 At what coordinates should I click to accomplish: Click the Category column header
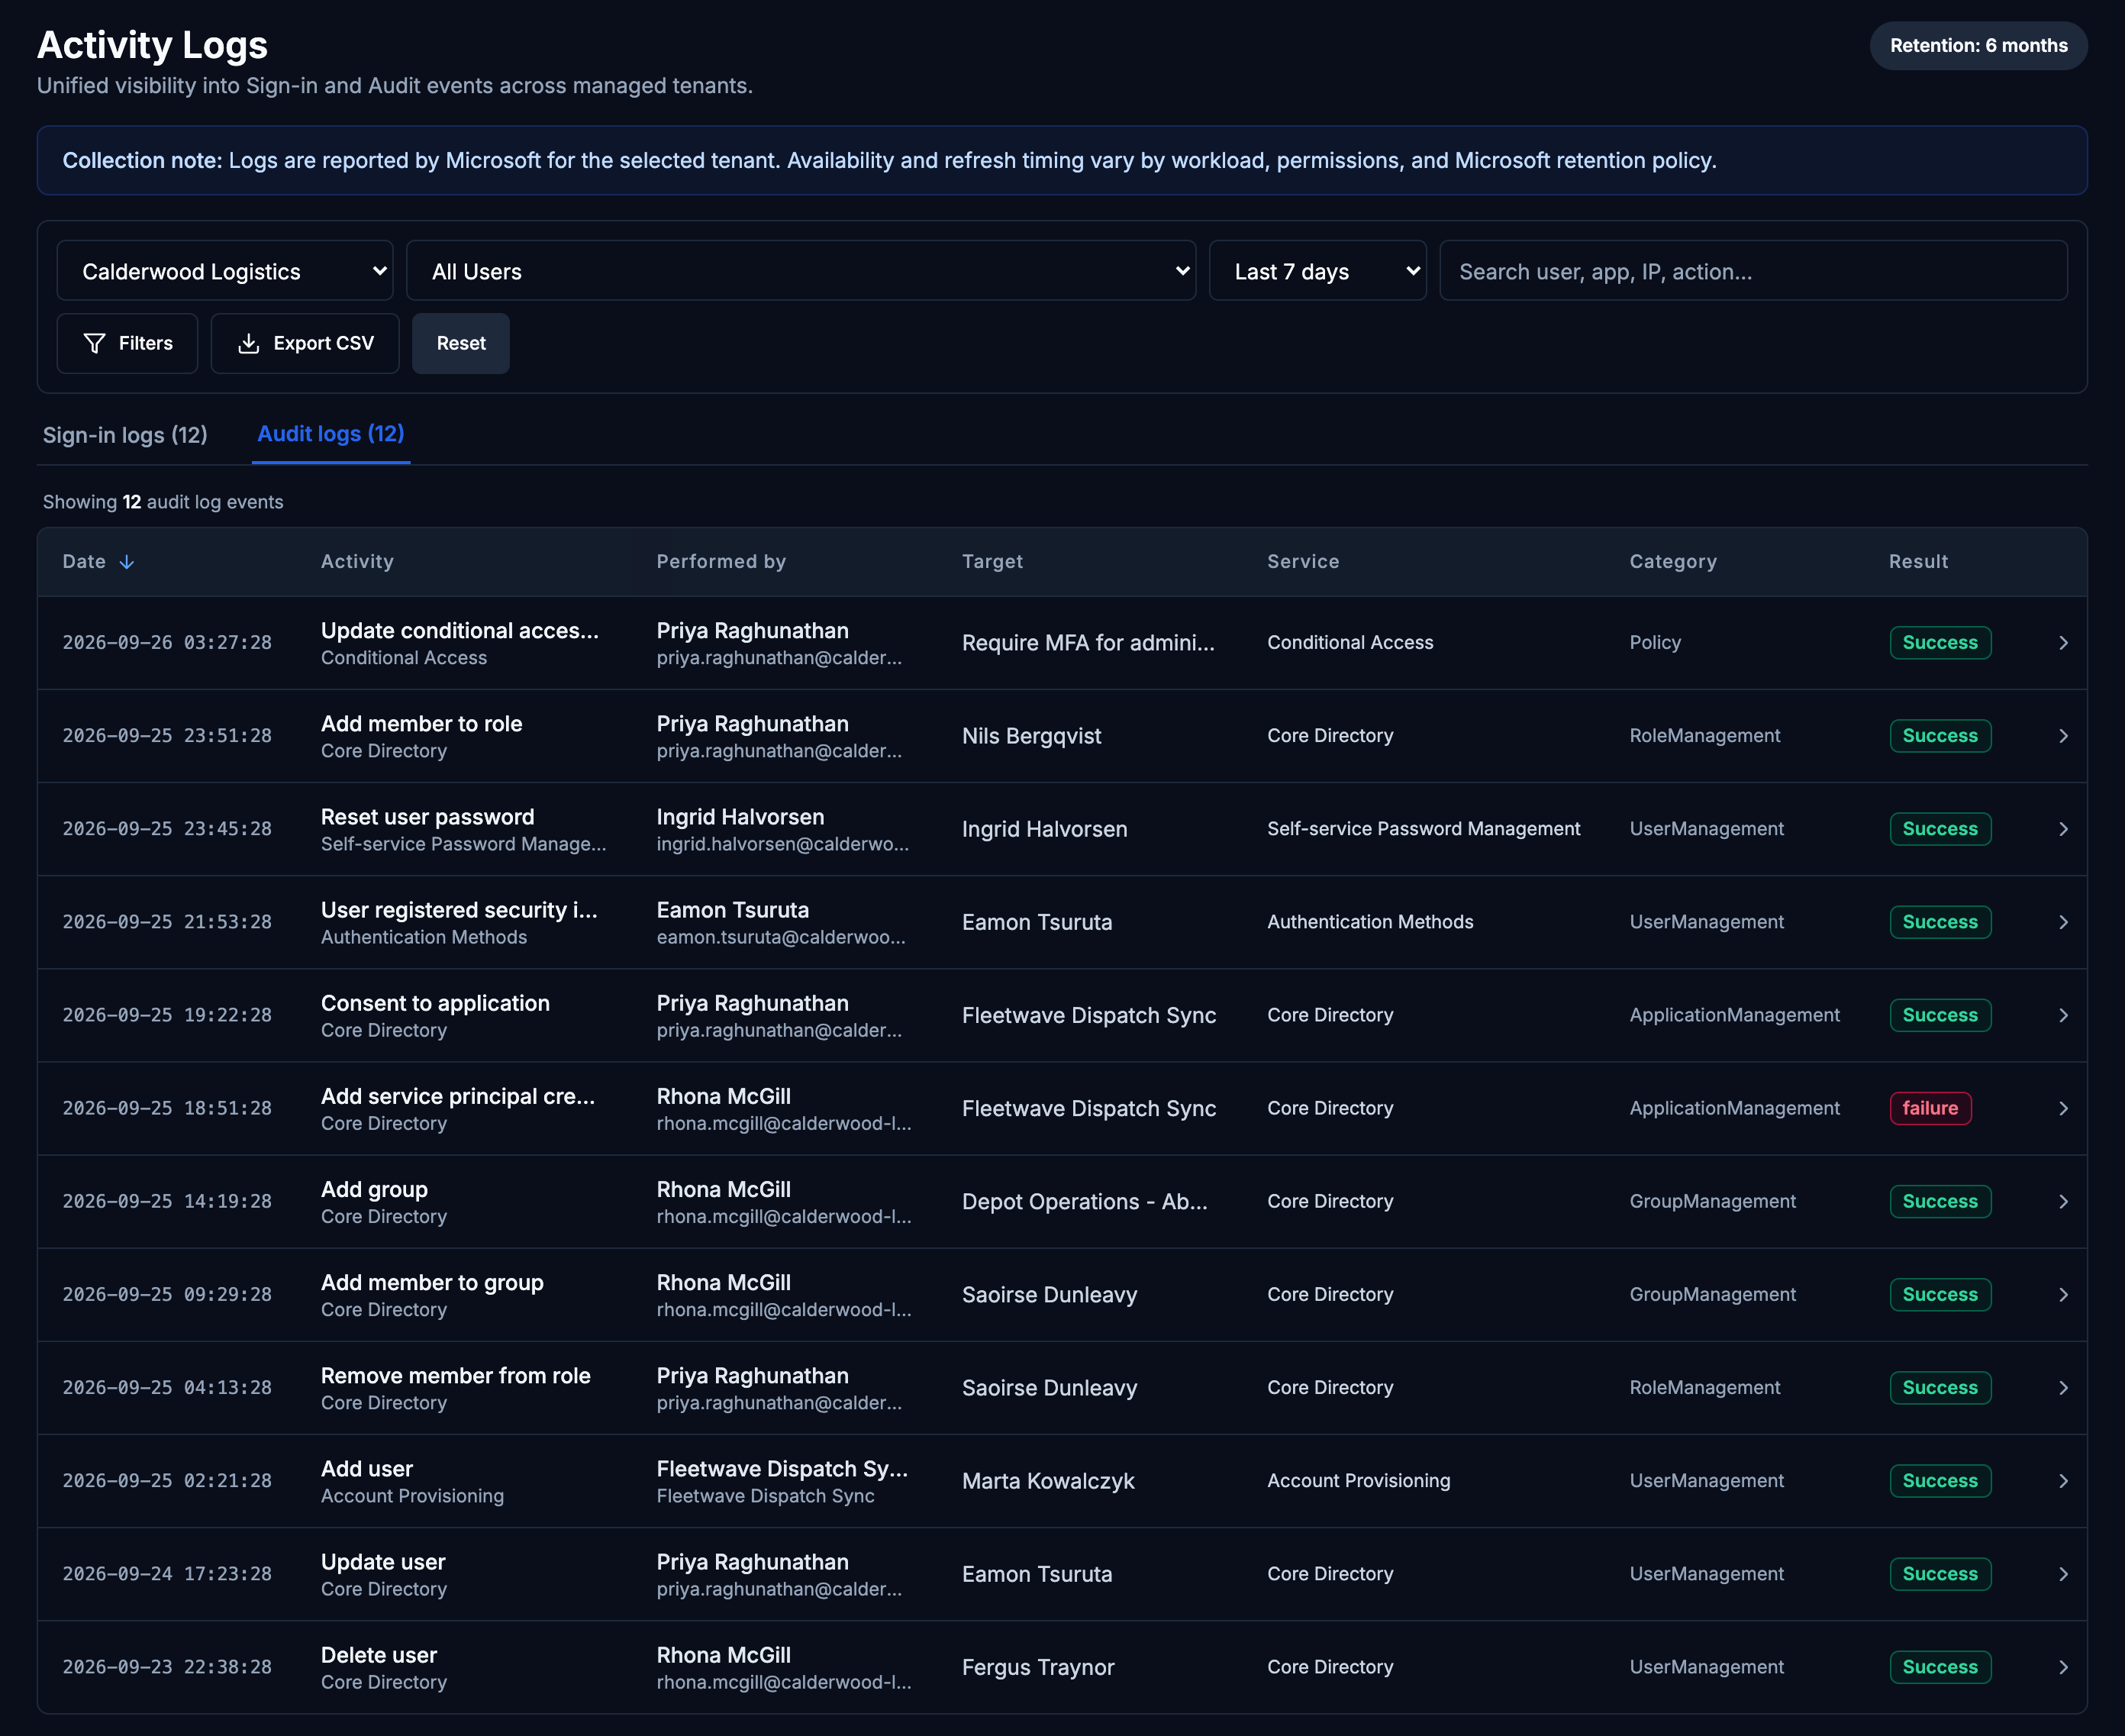pyautogui.click(x=1673, y=561)
